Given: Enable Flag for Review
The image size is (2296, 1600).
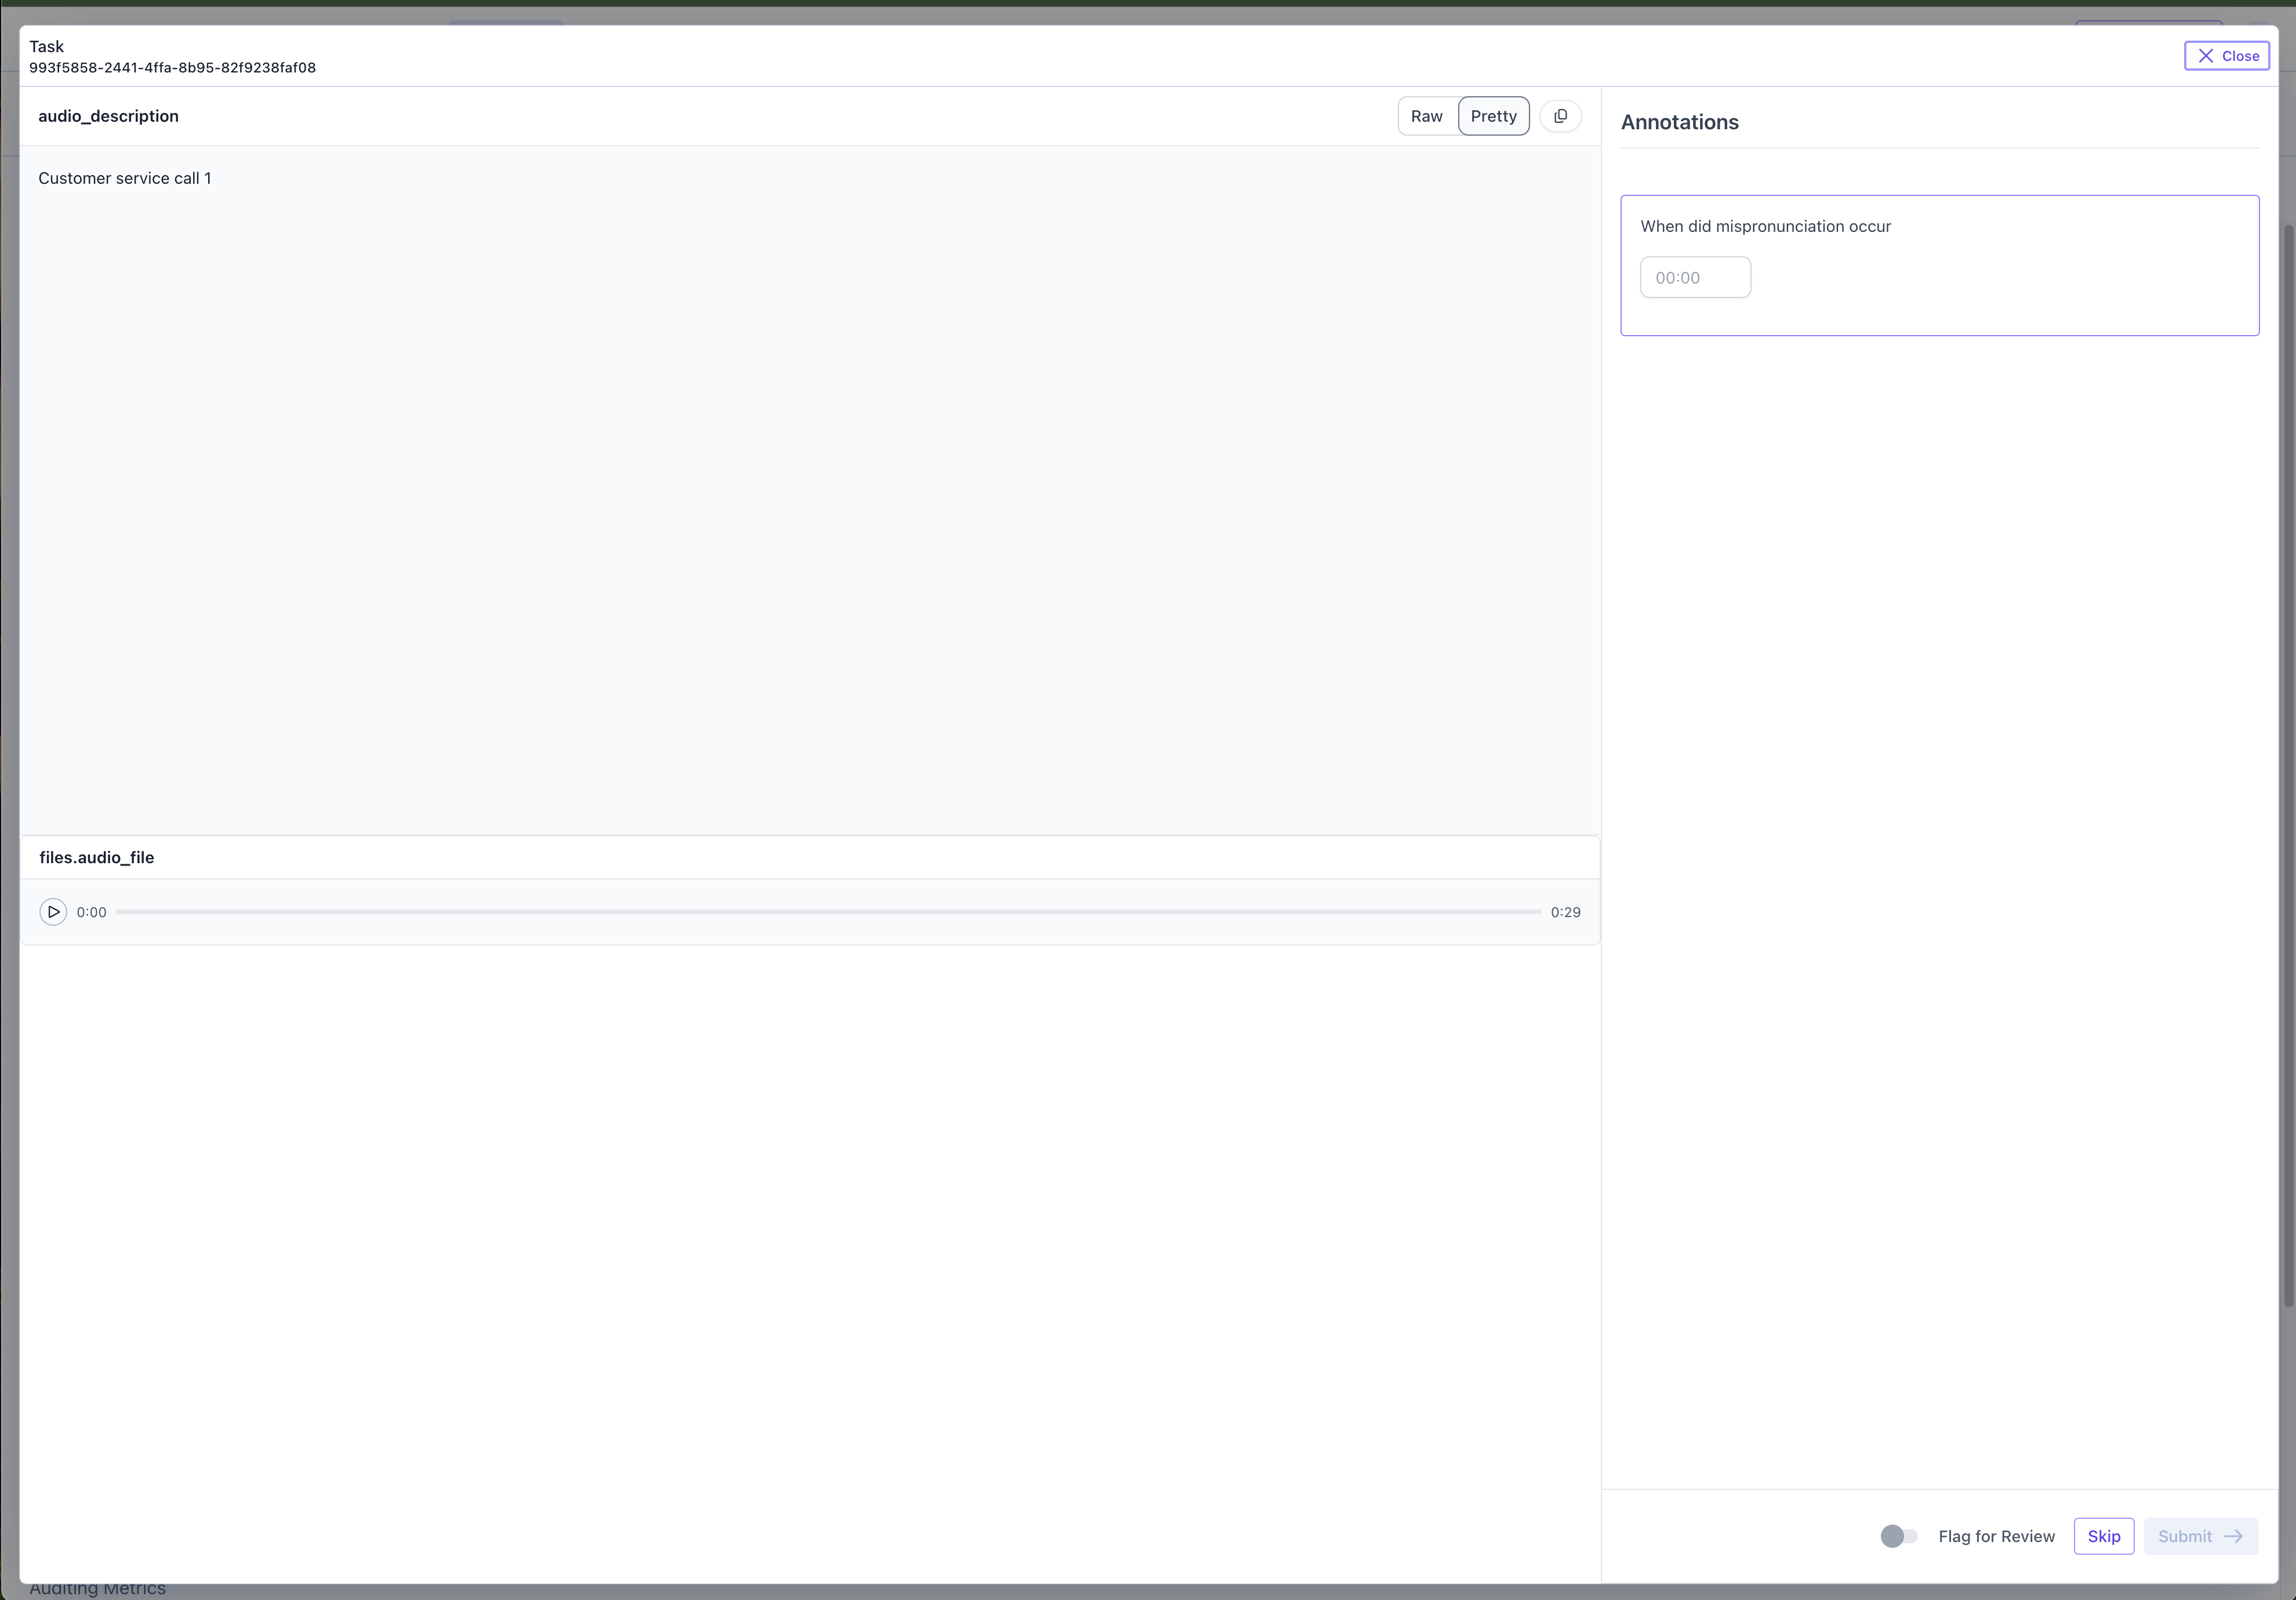Looking at the screenshot, I should [1898, 1536].
